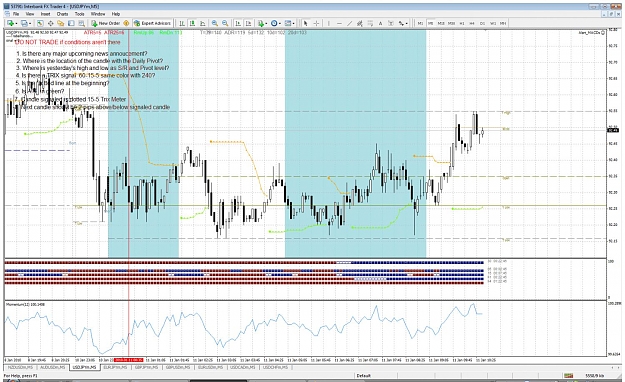Click the Templates toolbar icon

pos(287,23)
